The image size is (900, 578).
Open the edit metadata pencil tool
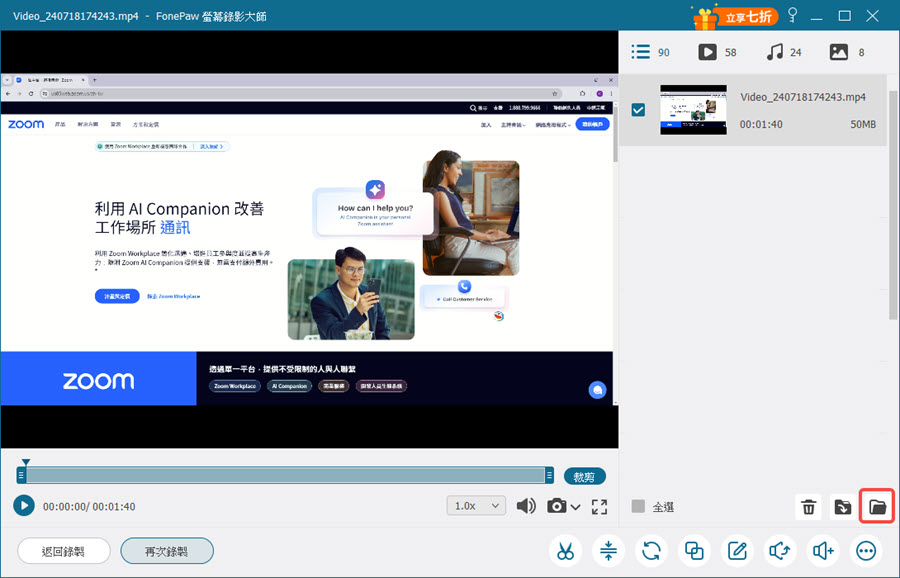tap(737, 551)
